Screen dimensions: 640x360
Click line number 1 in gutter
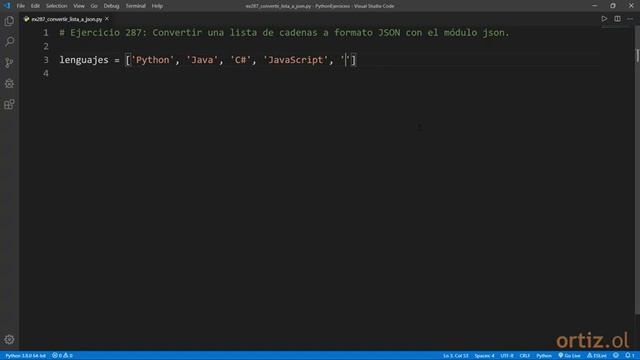[46, 33]
